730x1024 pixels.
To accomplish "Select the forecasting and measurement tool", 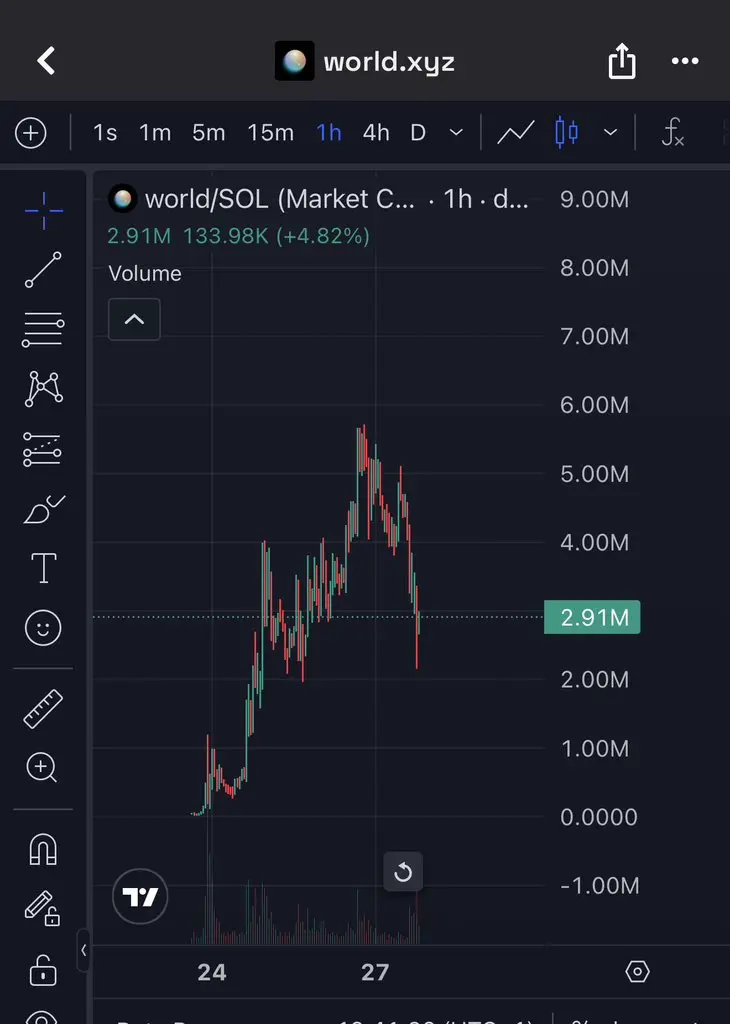I will click(42, 449).
